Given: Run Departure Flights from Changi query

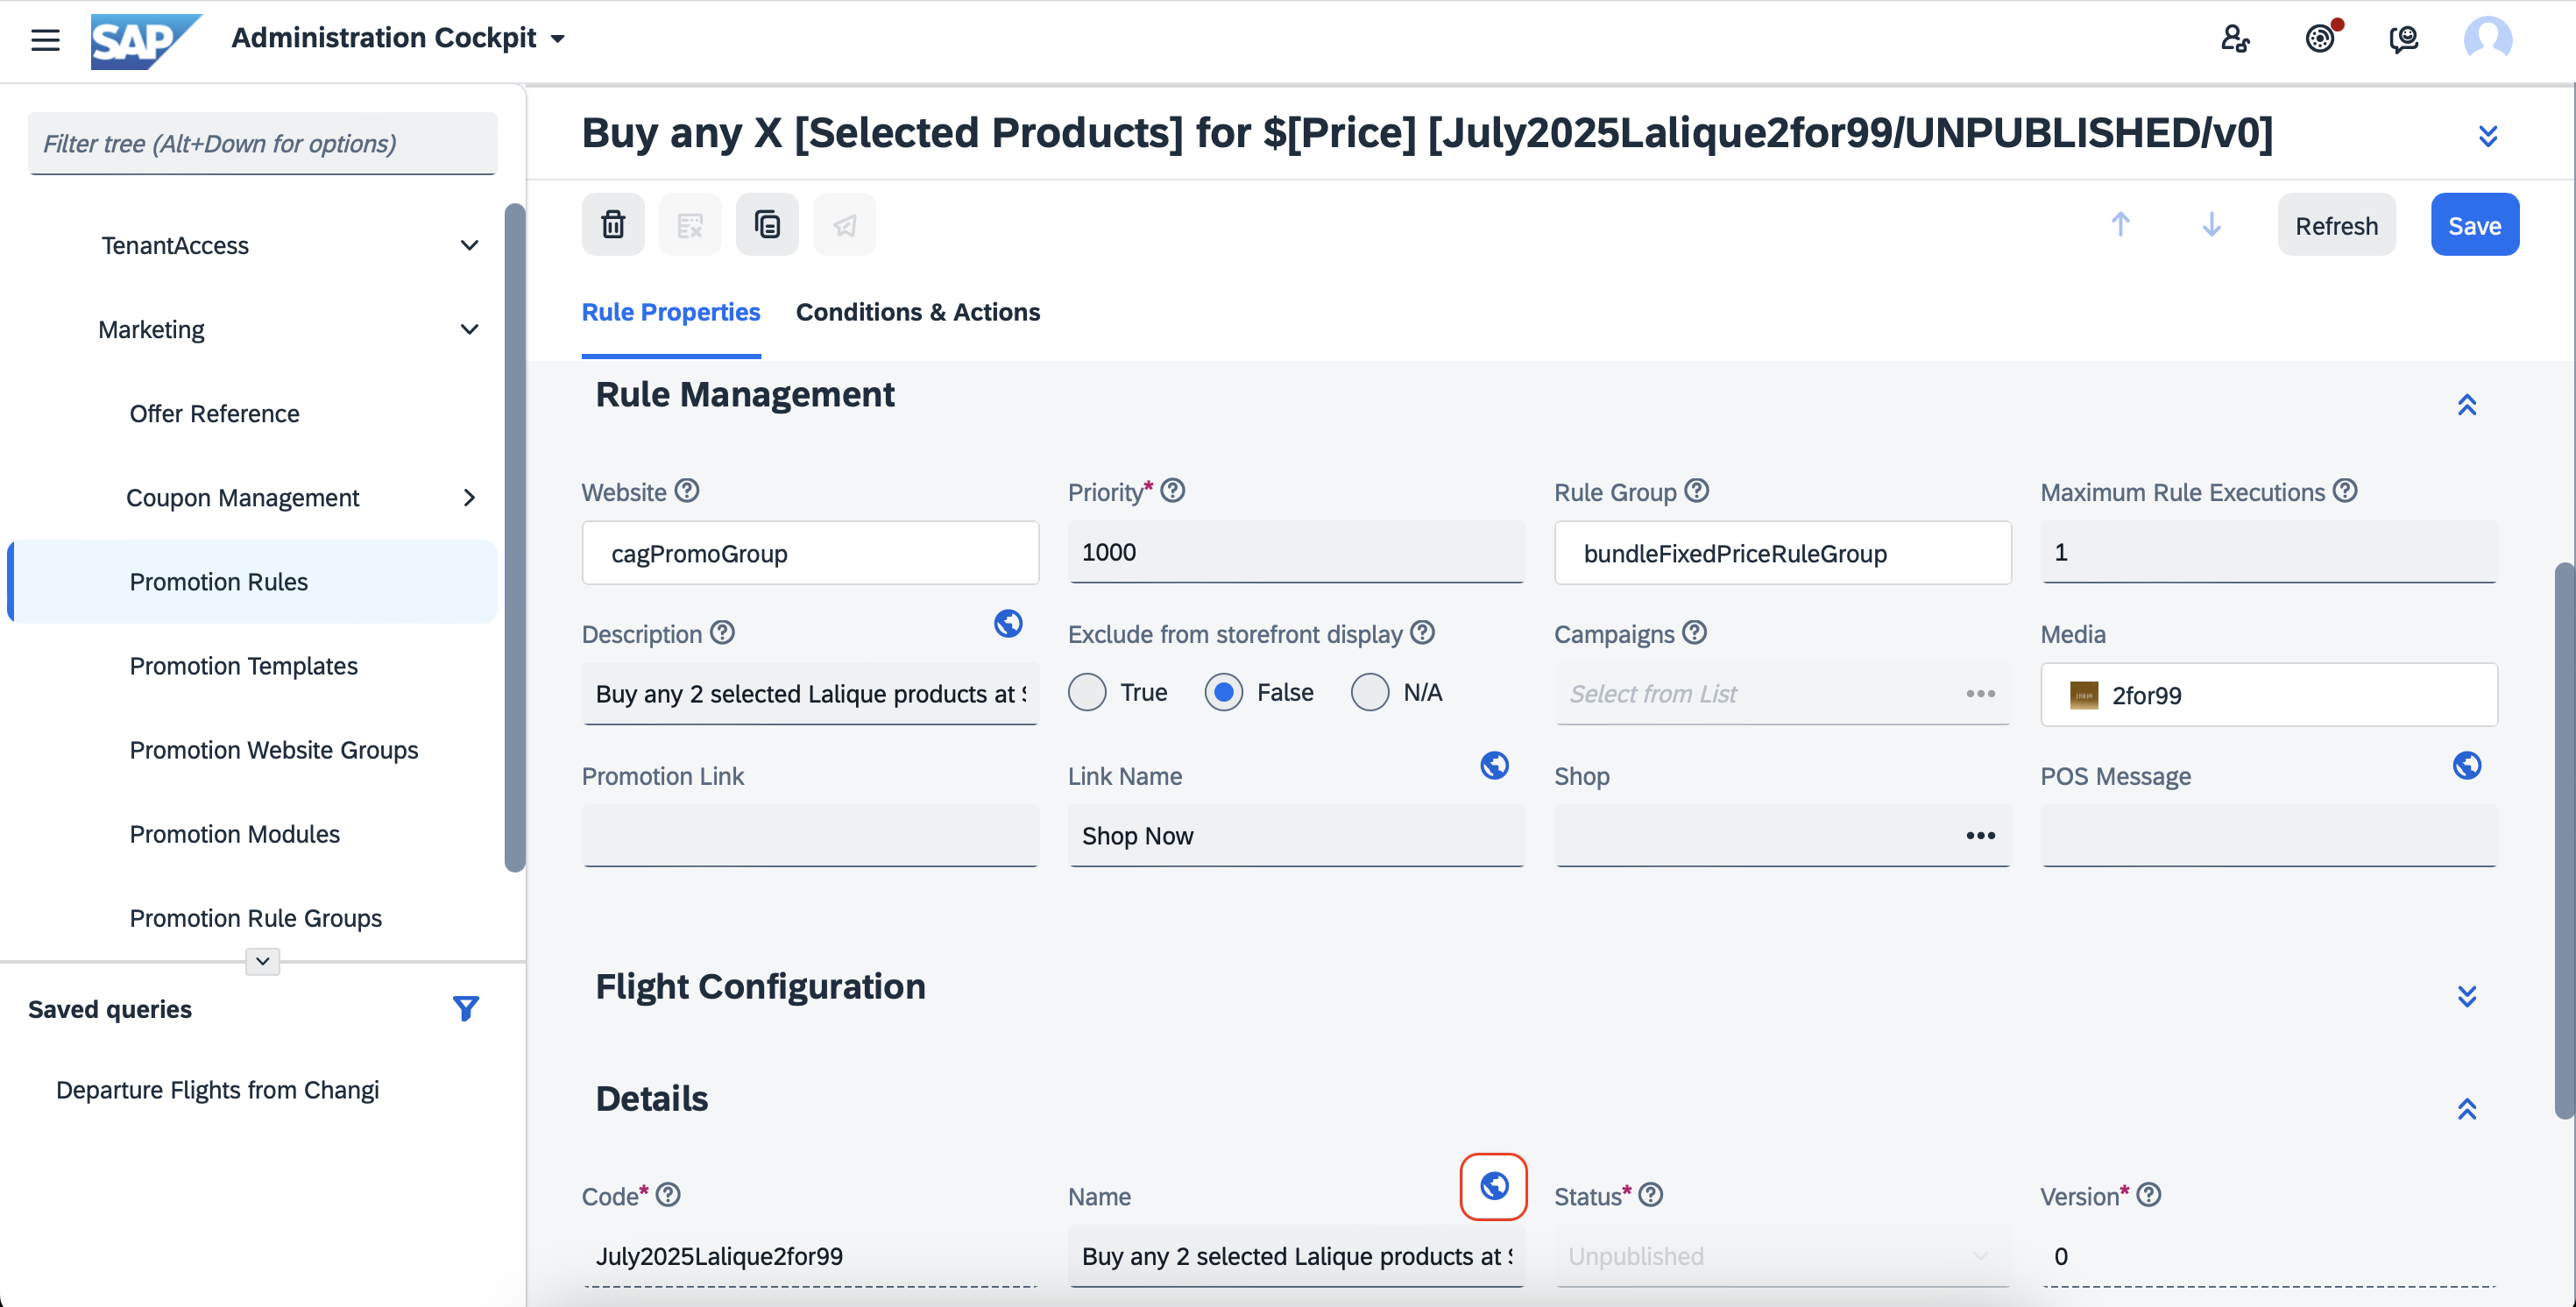Looking at the screenshot, I should coord(217,1089).
